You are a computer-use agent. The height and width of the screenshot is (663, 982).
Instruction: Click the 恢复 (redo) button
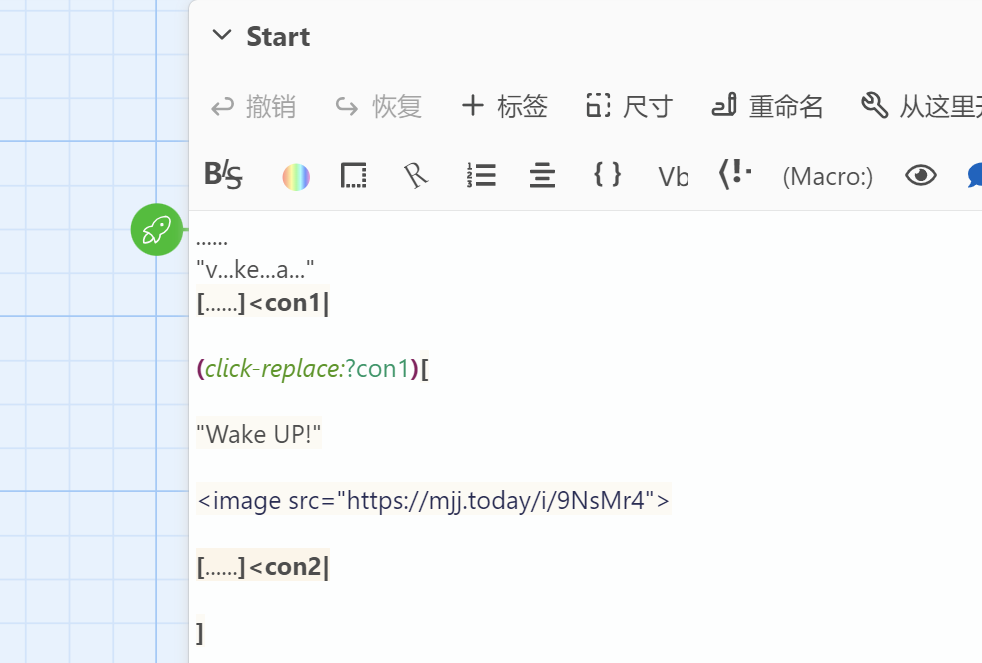click(378, 106)
